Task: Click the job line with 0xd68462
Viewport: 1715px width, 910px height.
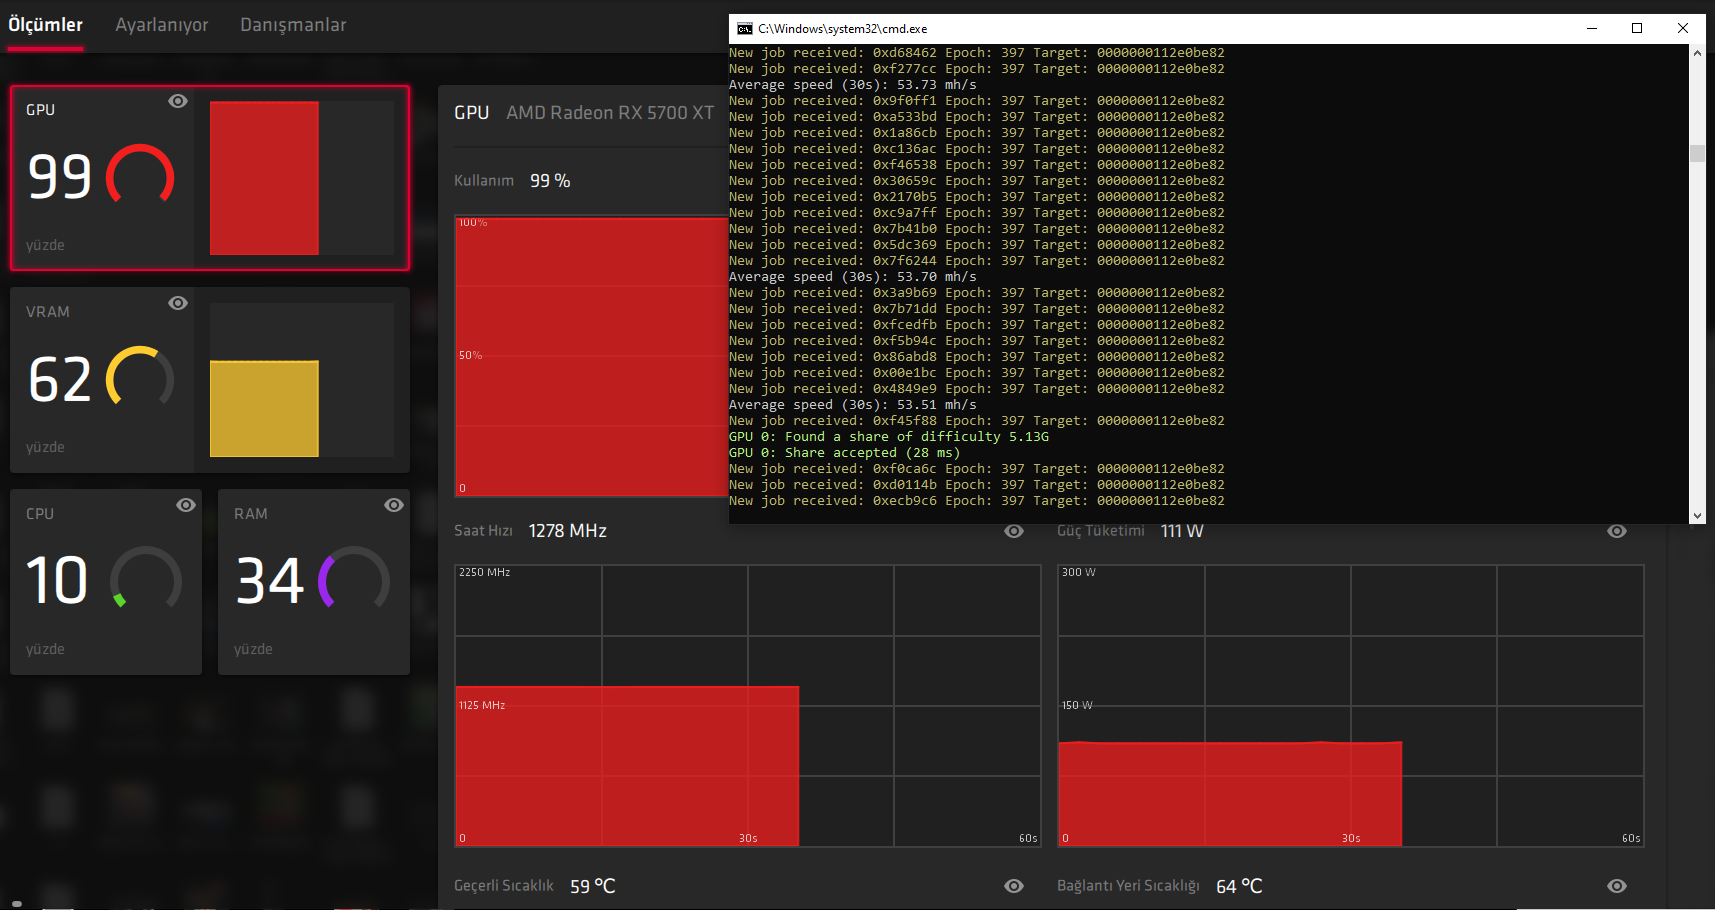Action: click(977, 53)
